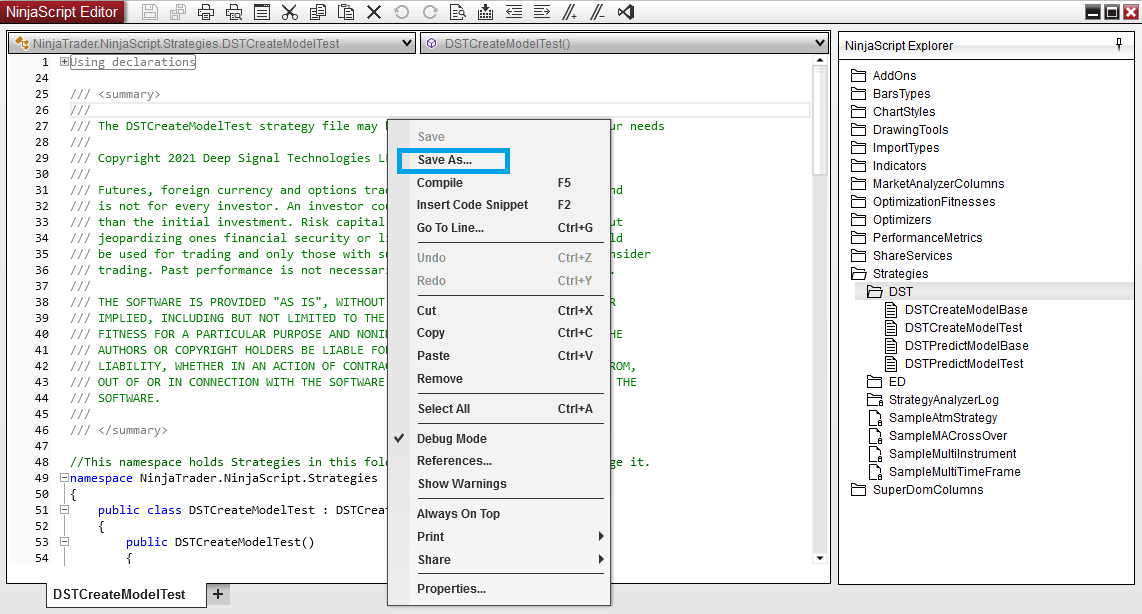This screenshot has height=614, width=1142.
Task: Click the Save toolbar icon
Action: [x=150, y=12]
